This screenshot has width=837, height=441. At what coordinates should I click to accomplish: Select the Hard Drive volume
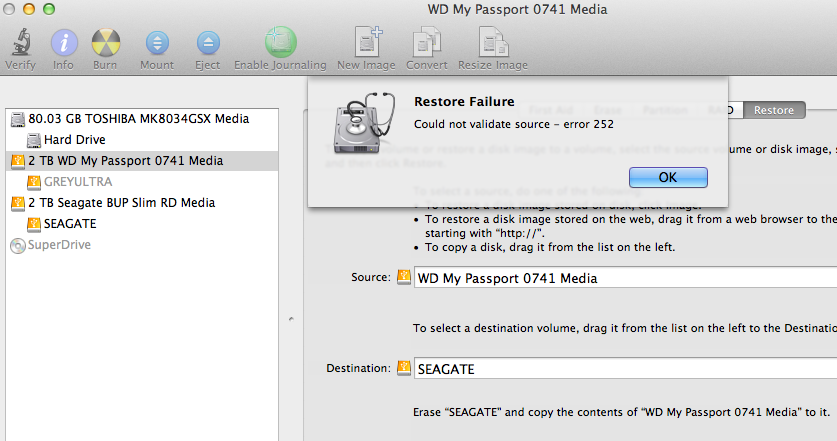point(142,140)
